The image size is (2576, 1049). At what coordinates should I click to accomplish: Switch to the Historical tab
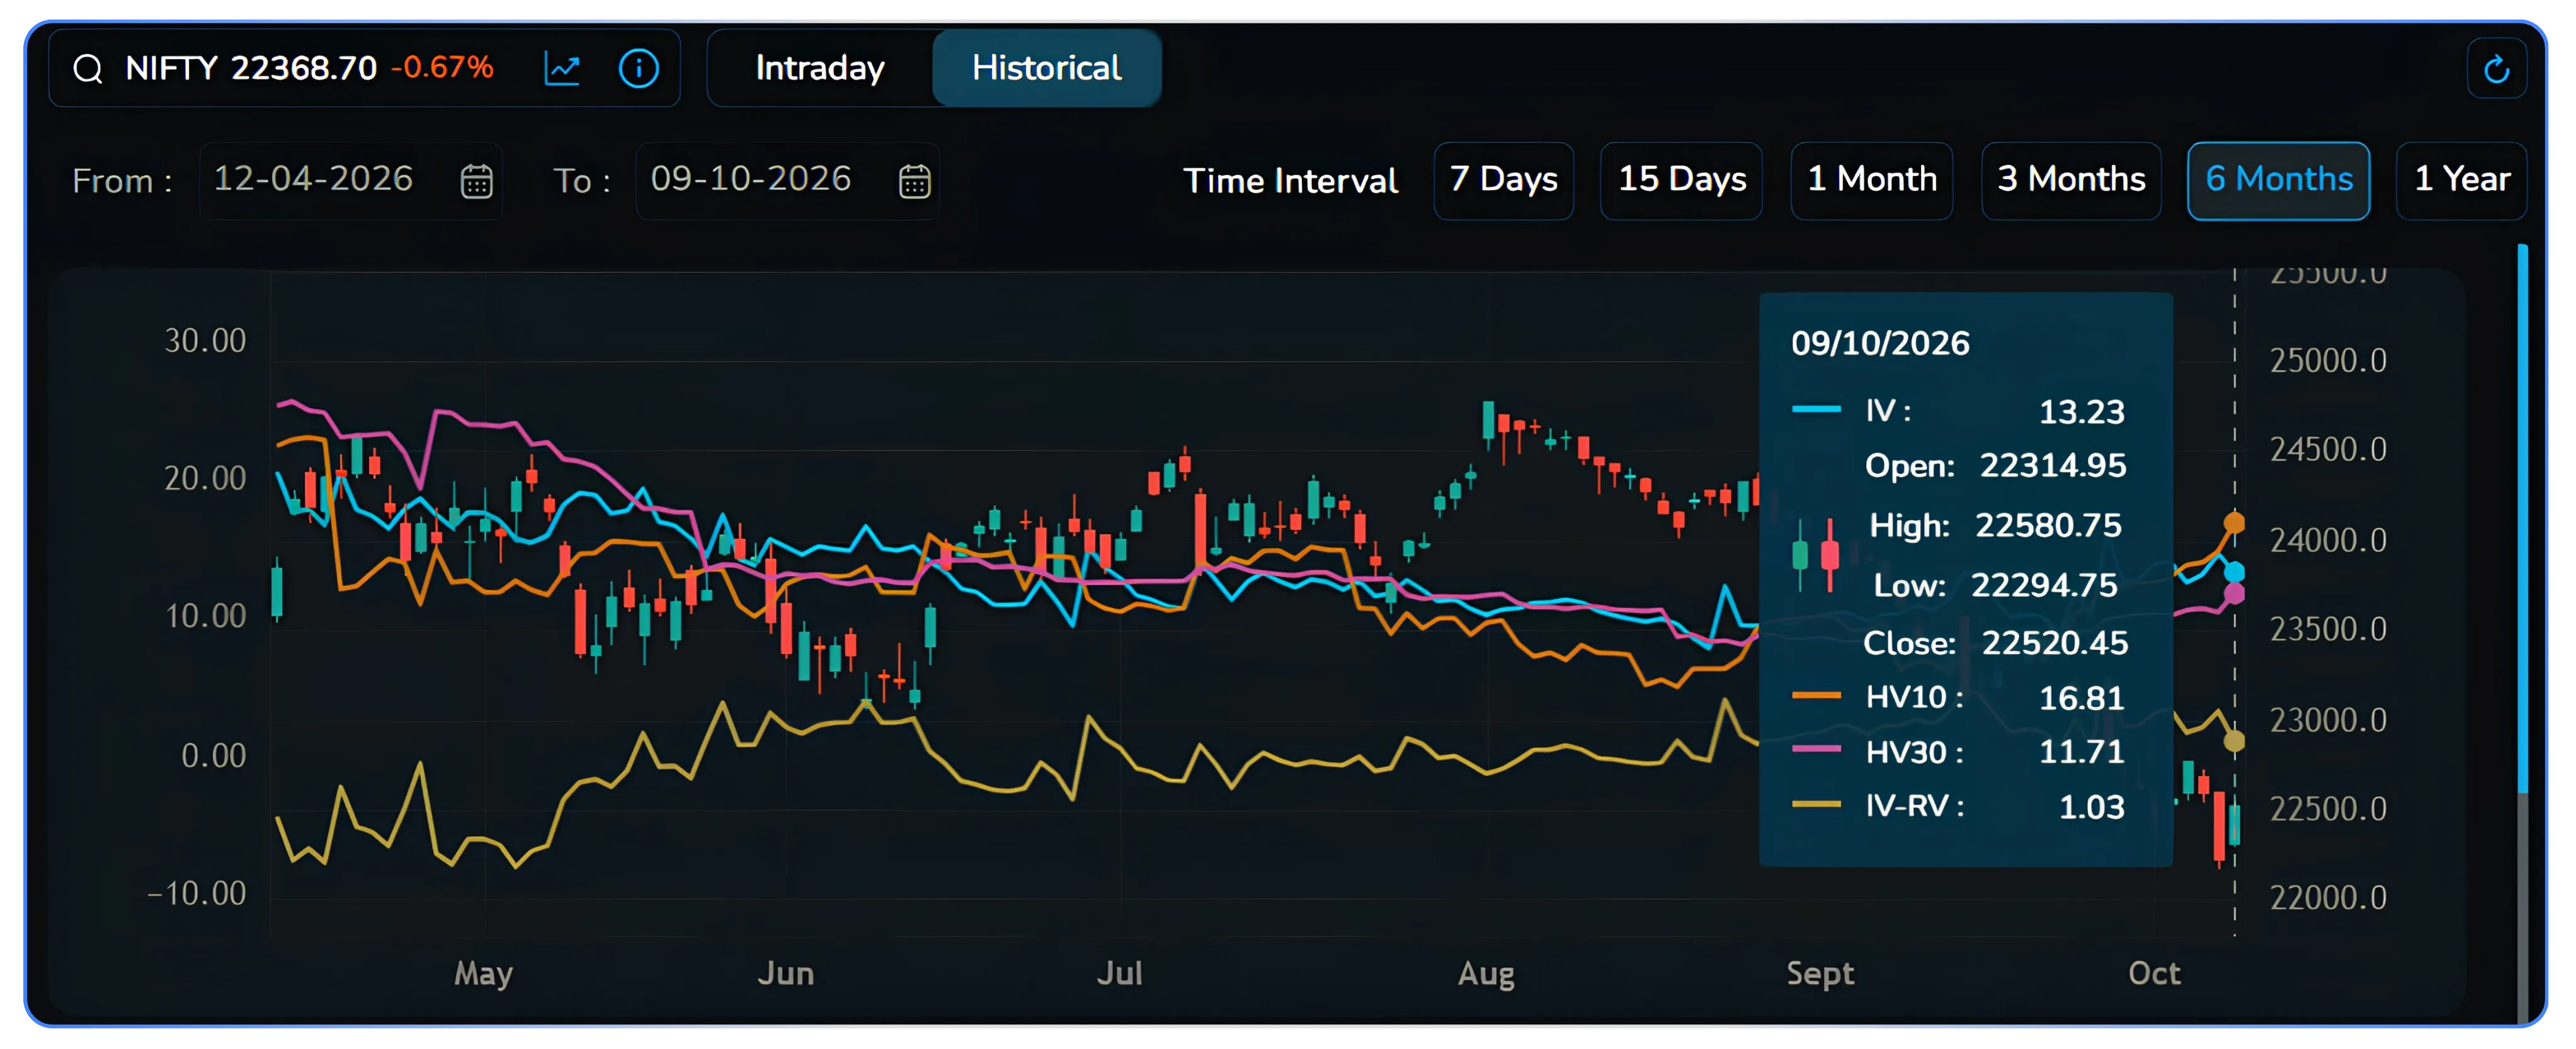point(1046,68)
